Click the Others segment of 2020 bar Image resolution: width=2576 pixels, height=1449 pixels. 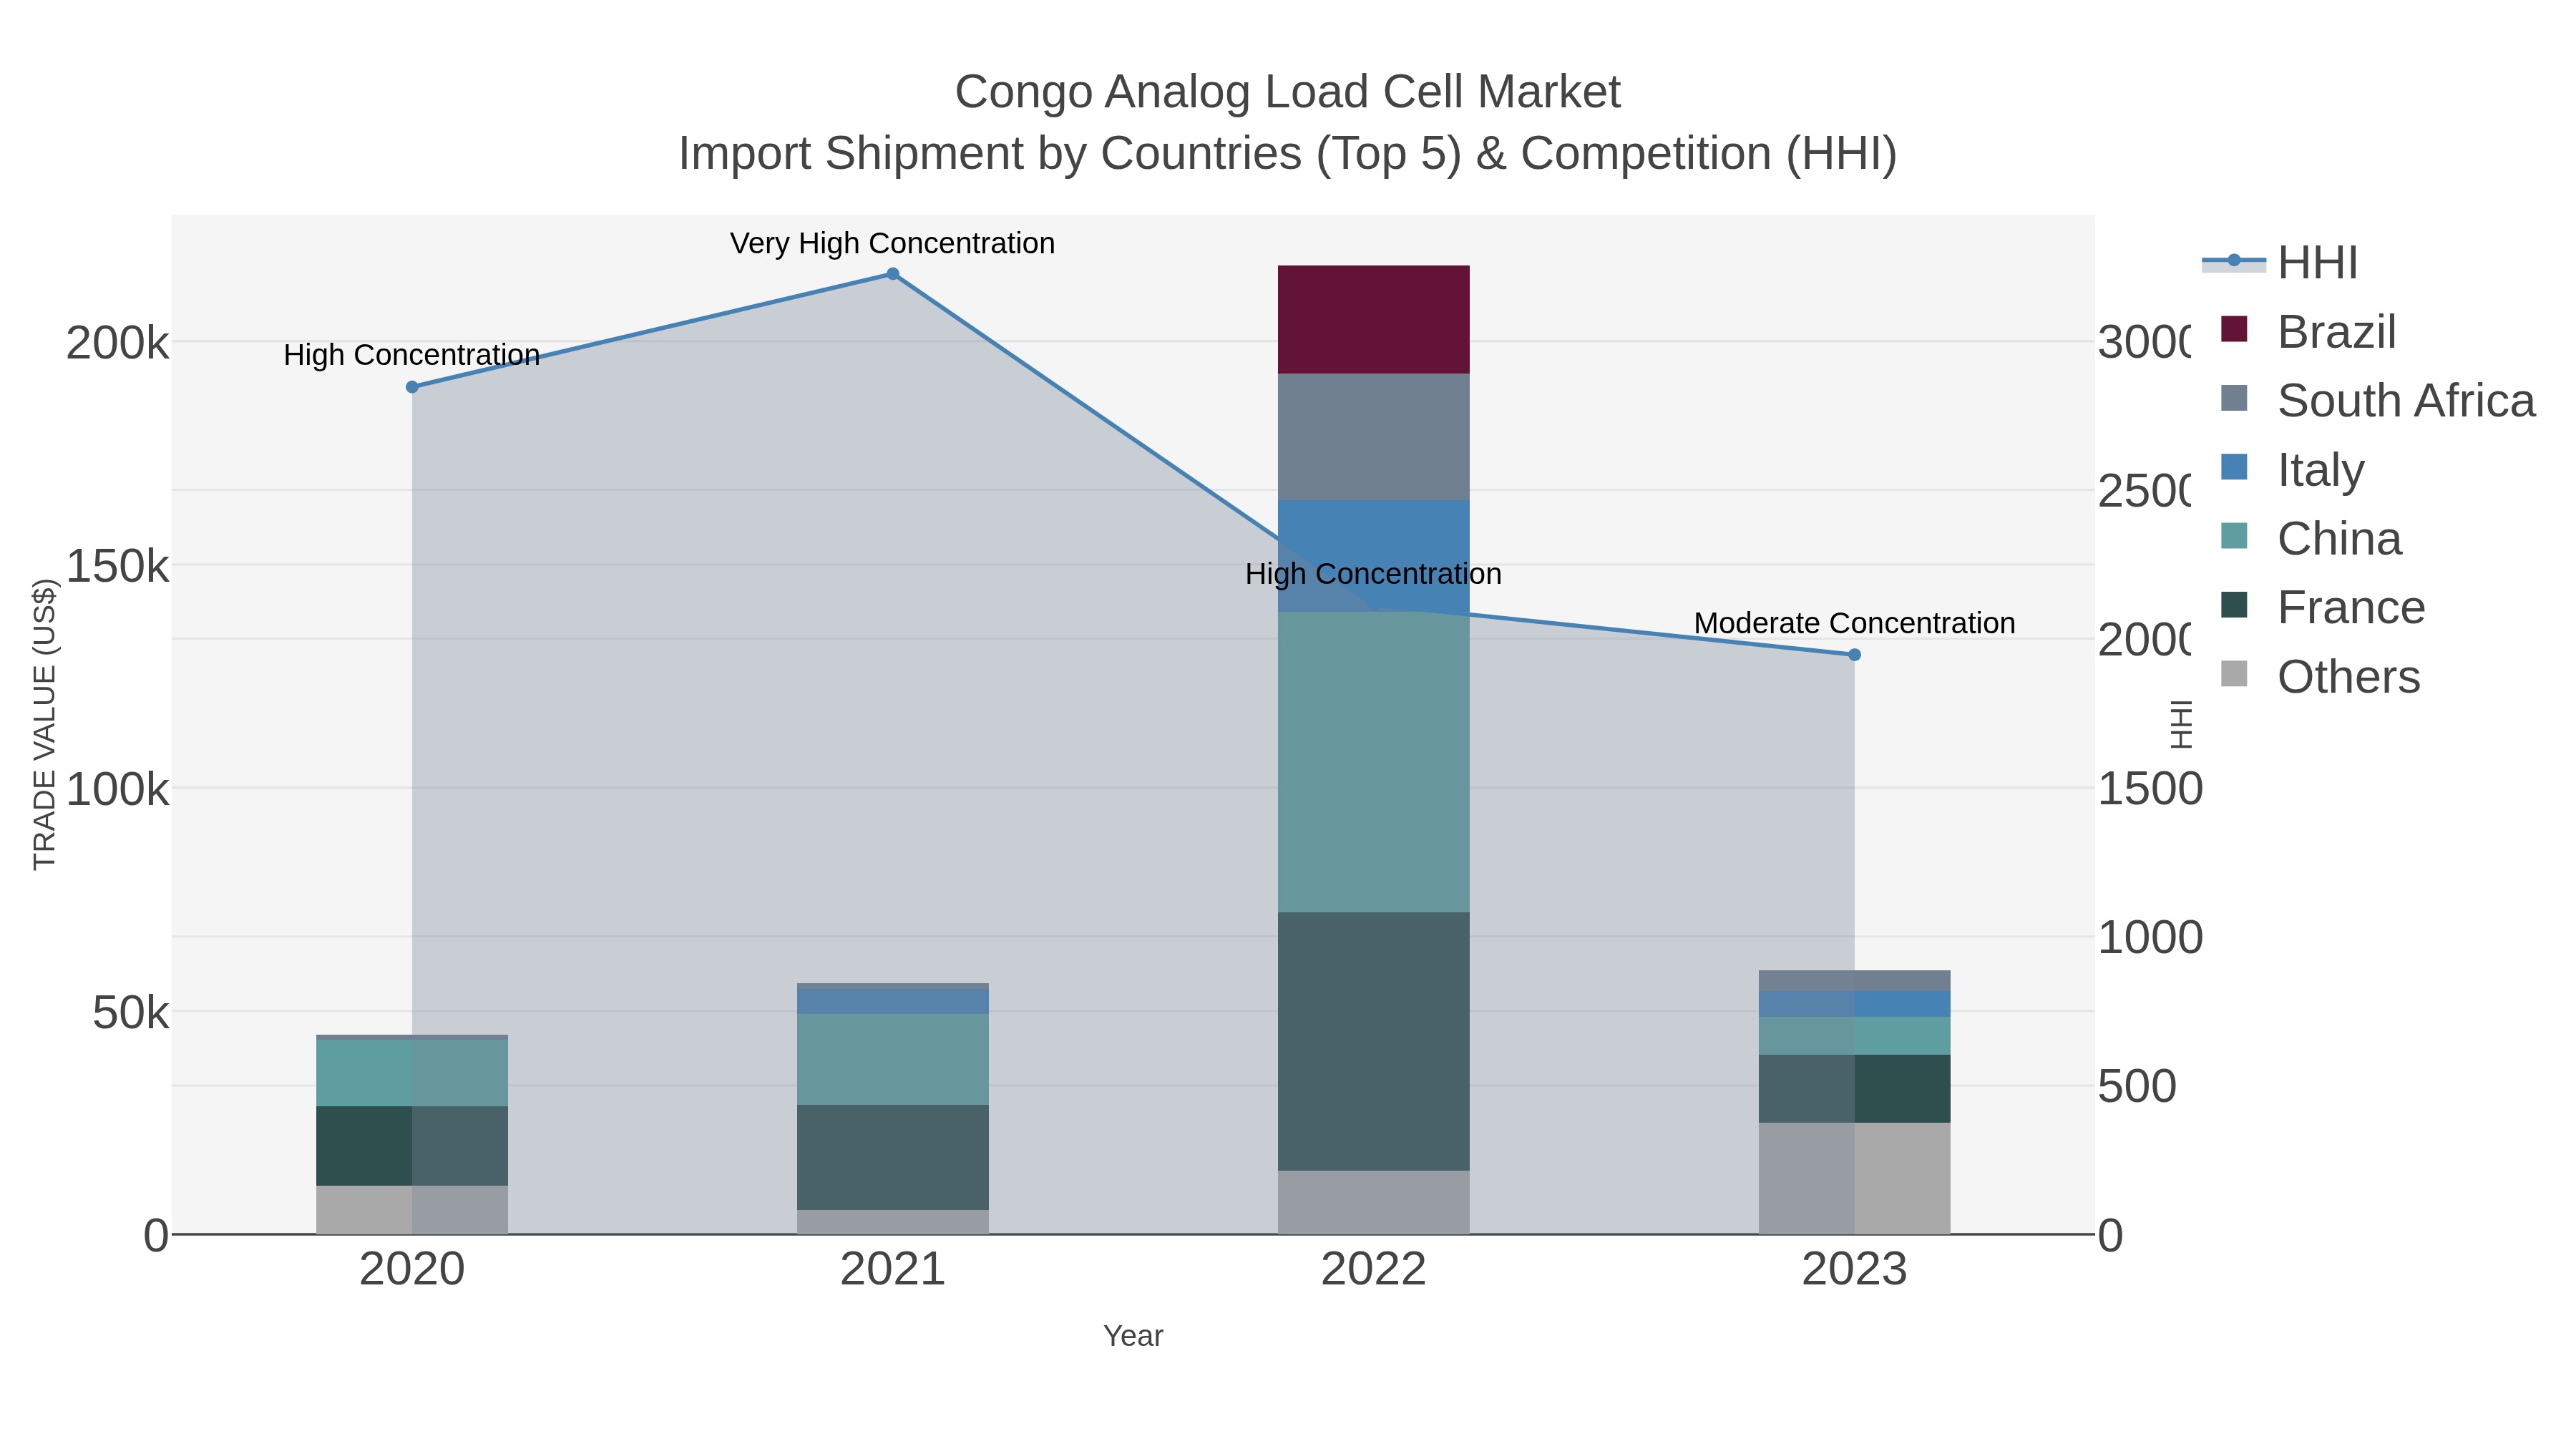[x=412, y=1210]
